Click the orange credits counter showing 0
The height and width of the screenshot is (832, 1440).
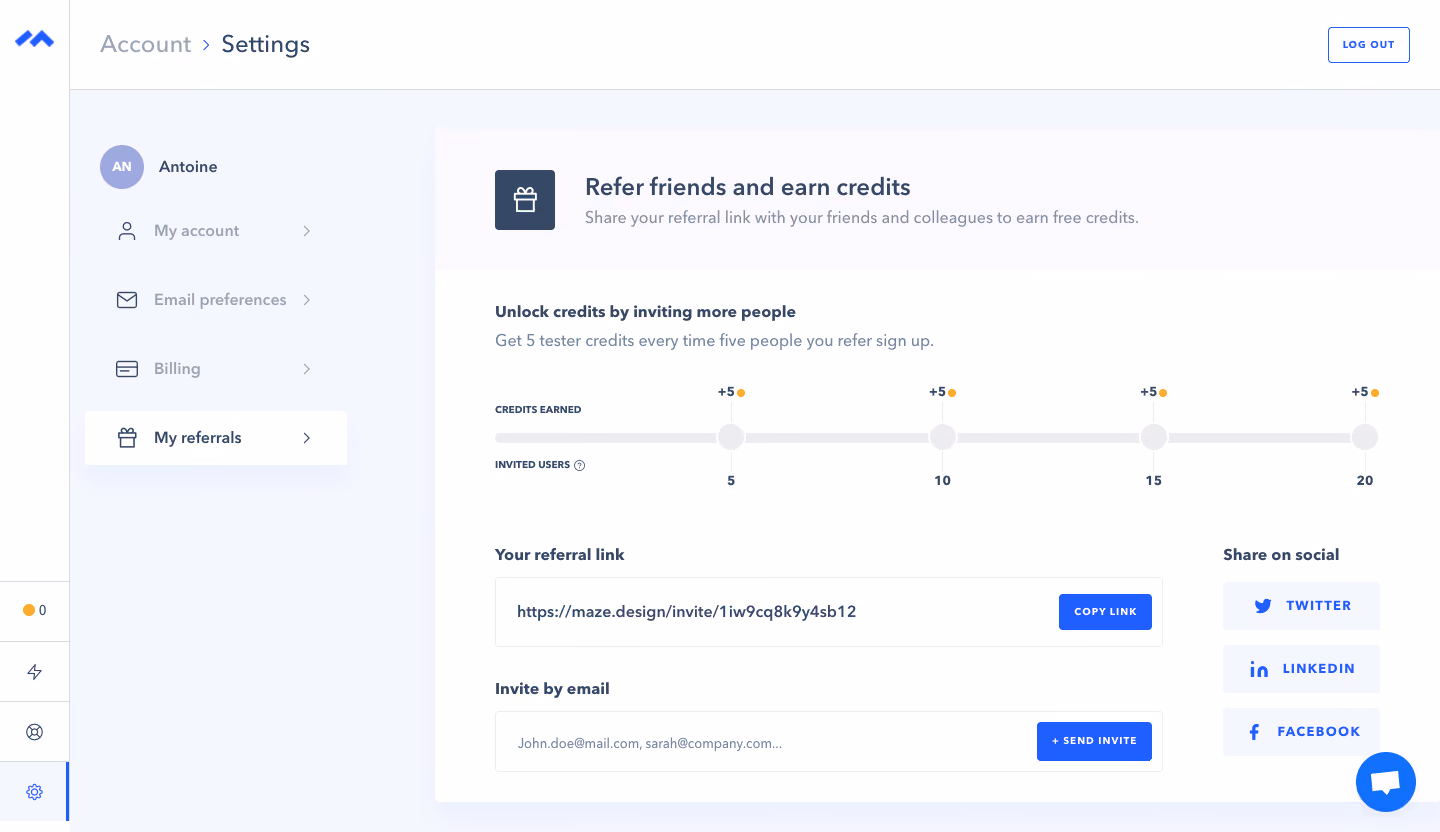pyautogui.click(x=34, y=610)
